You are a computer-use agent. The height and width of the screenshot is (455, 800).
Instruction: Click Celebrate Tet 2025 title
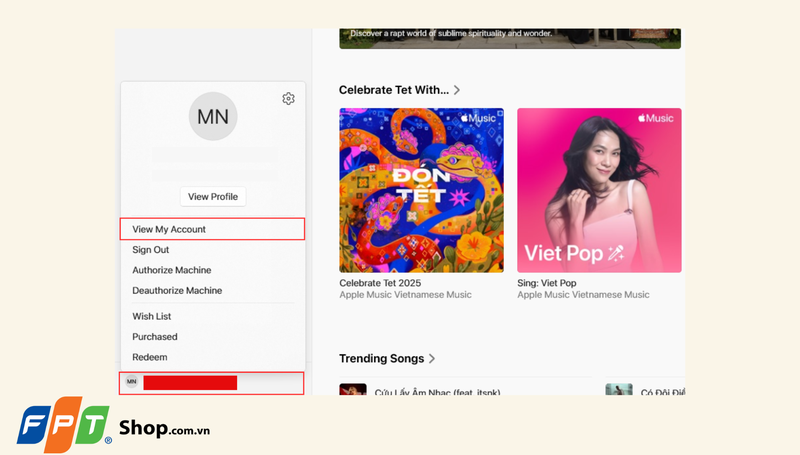380,283
